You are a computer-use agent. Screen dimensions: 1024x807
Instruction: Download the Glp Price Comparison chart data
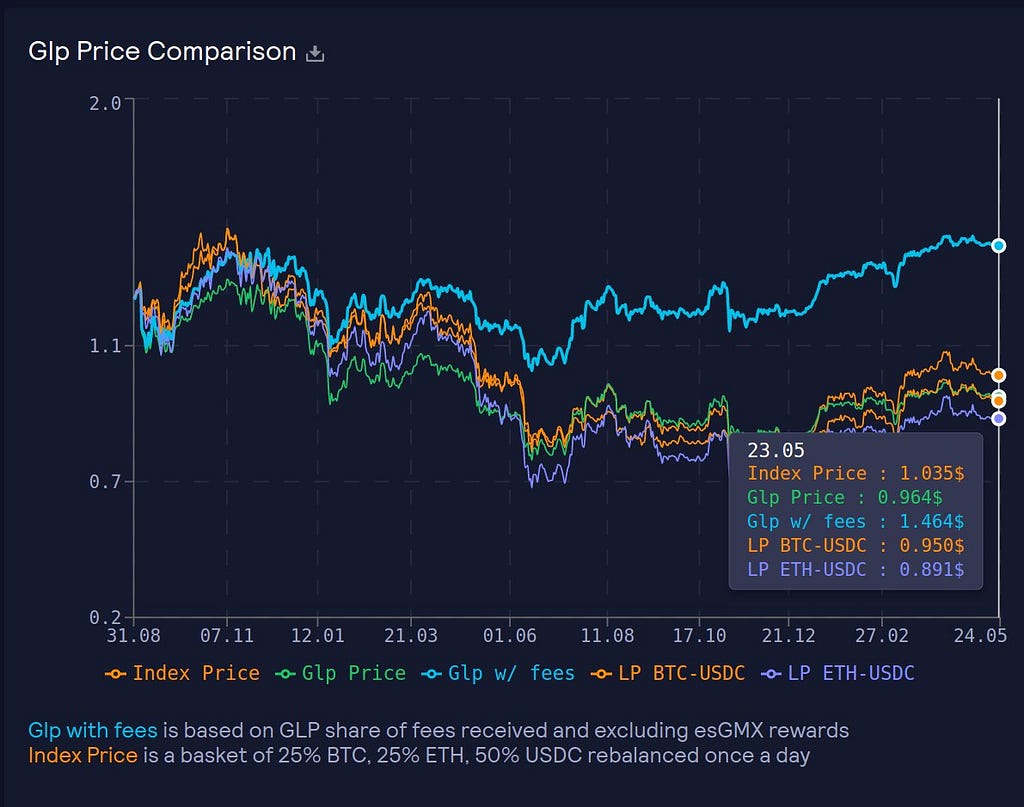(315, 53)
